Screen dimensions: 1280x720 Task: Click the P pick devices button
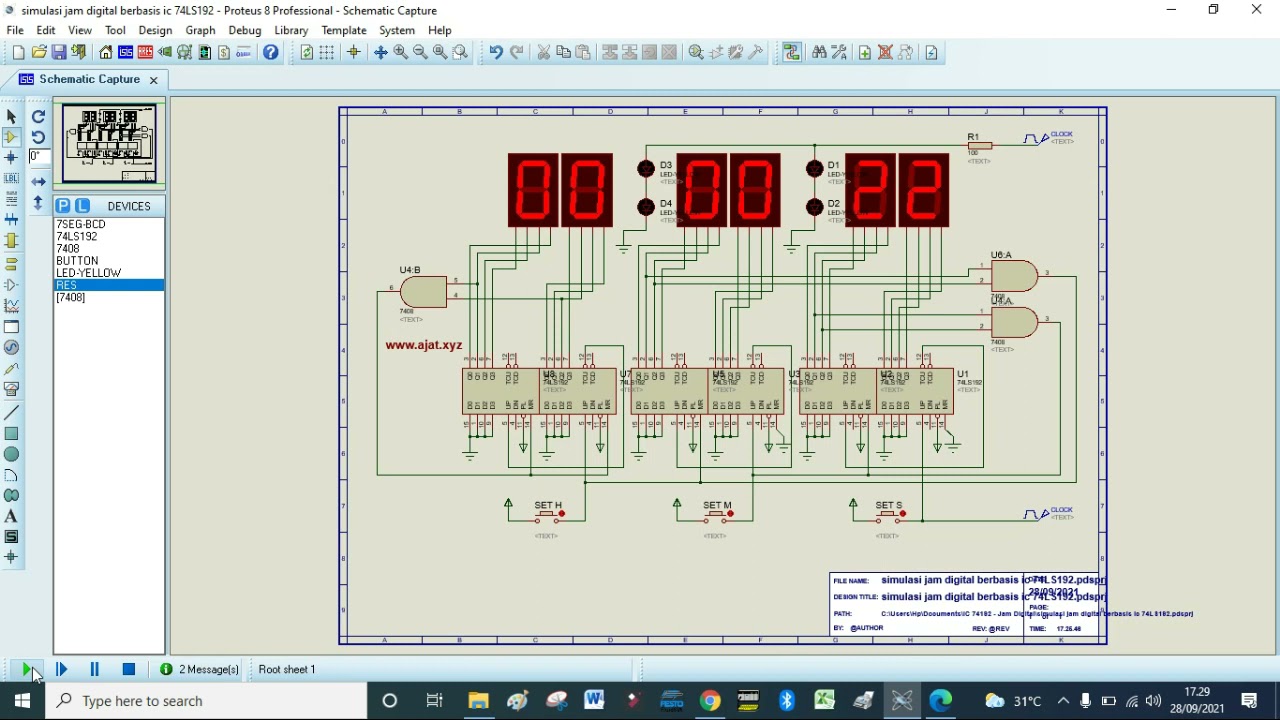click(x=63, y=206)
